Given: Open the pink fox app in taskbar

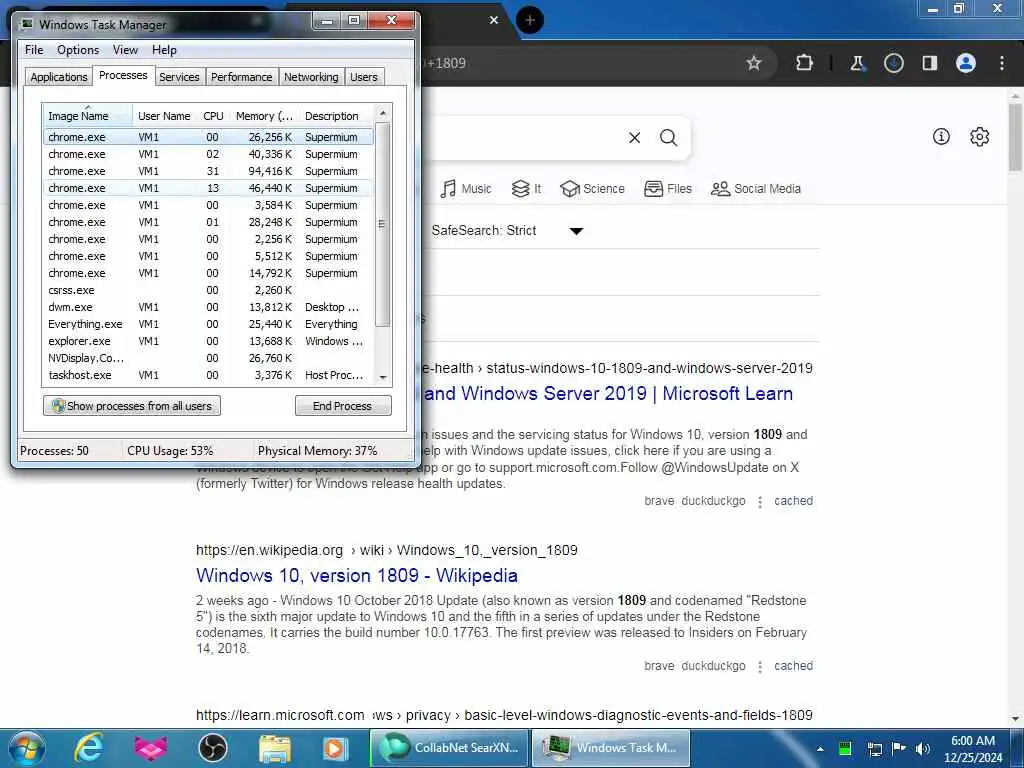Looking at the screenshot, I should tap(150, 748).
